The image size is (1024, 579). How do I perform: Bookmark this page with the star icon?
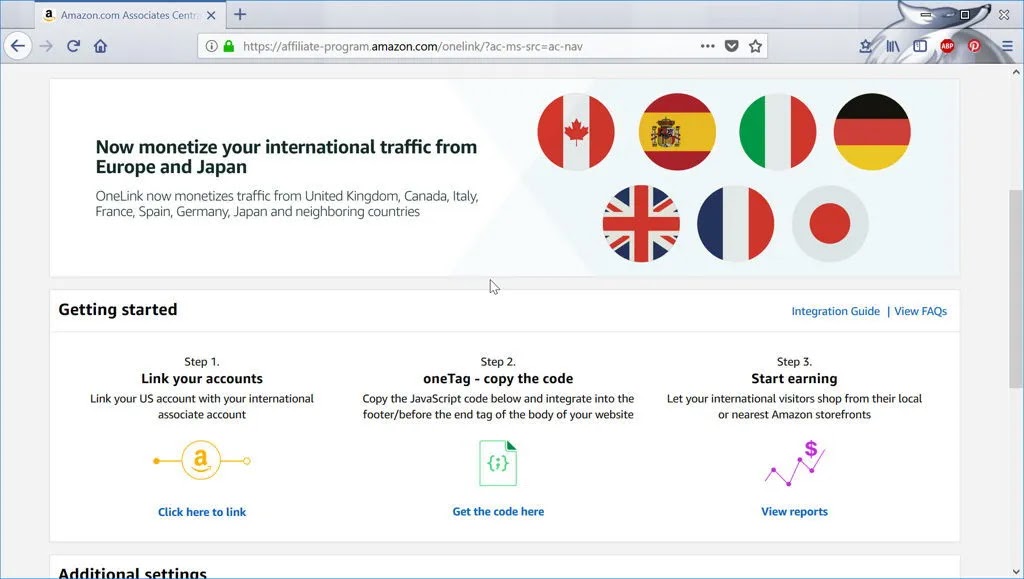(x=756, y=46)
